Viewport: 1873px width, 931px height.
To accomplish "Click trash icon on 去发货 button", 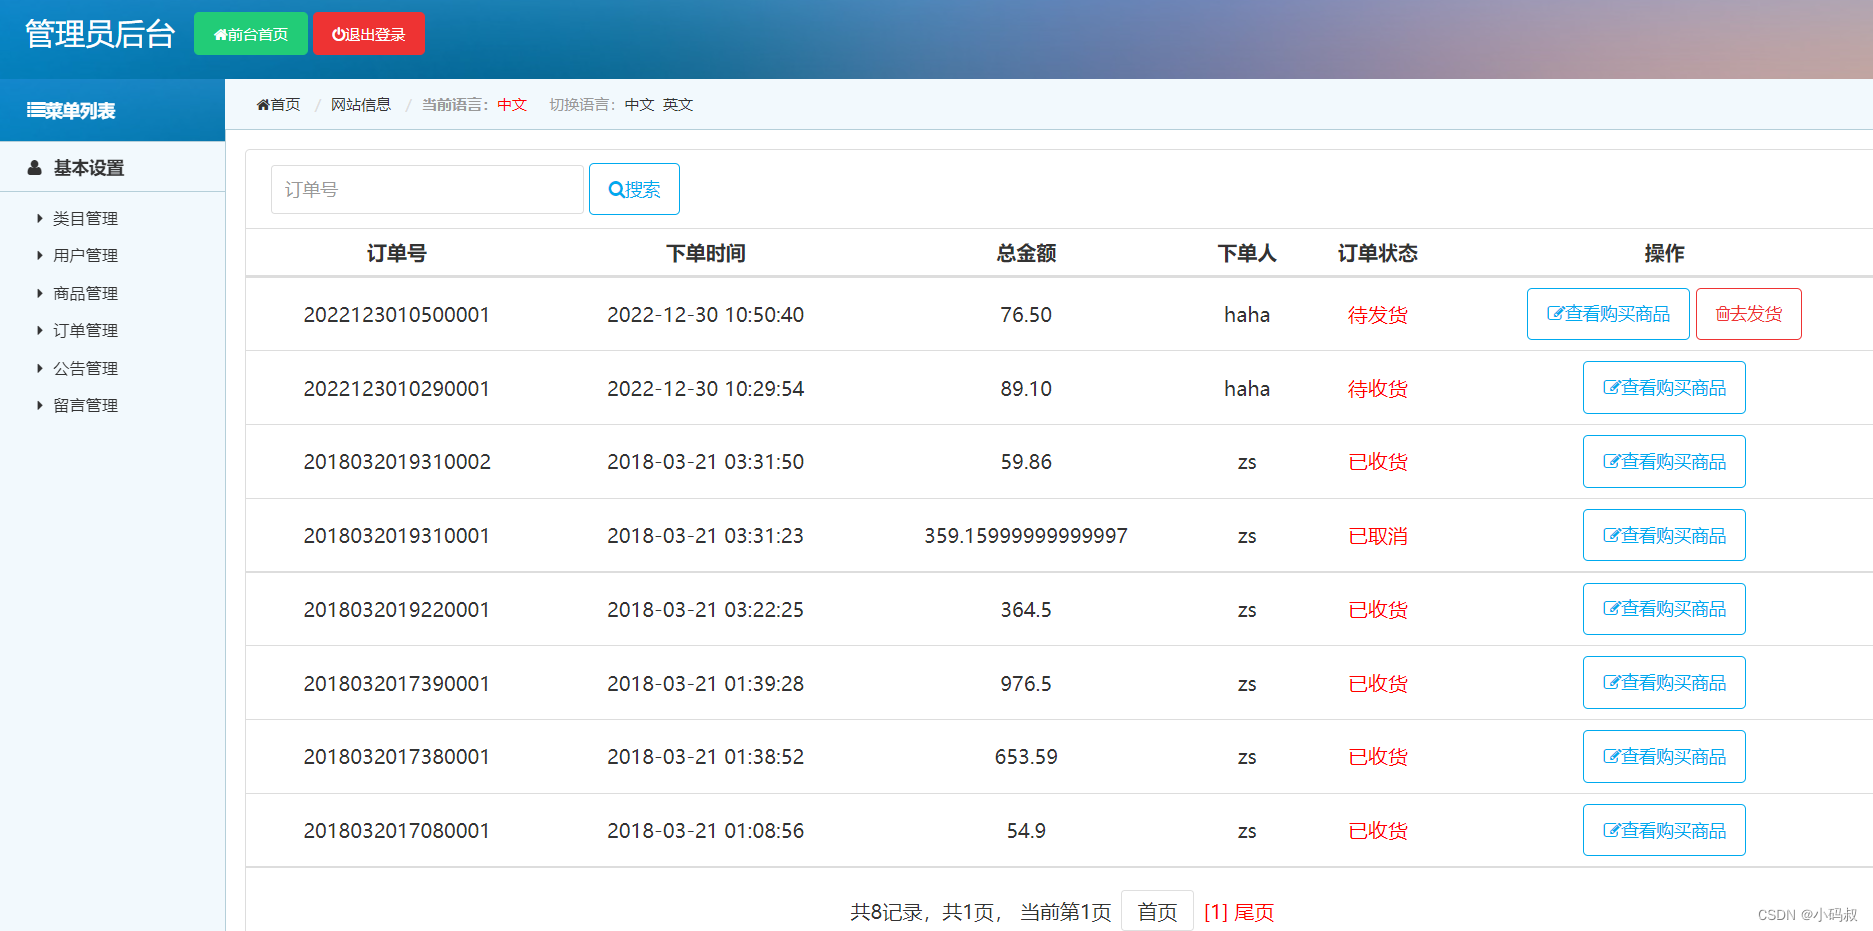I will pos(1723,314).
